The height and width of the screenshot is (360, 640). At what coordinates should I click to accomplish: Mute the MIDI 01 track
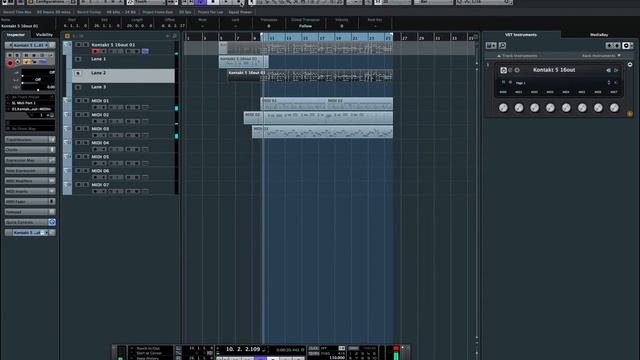(78, 101)
